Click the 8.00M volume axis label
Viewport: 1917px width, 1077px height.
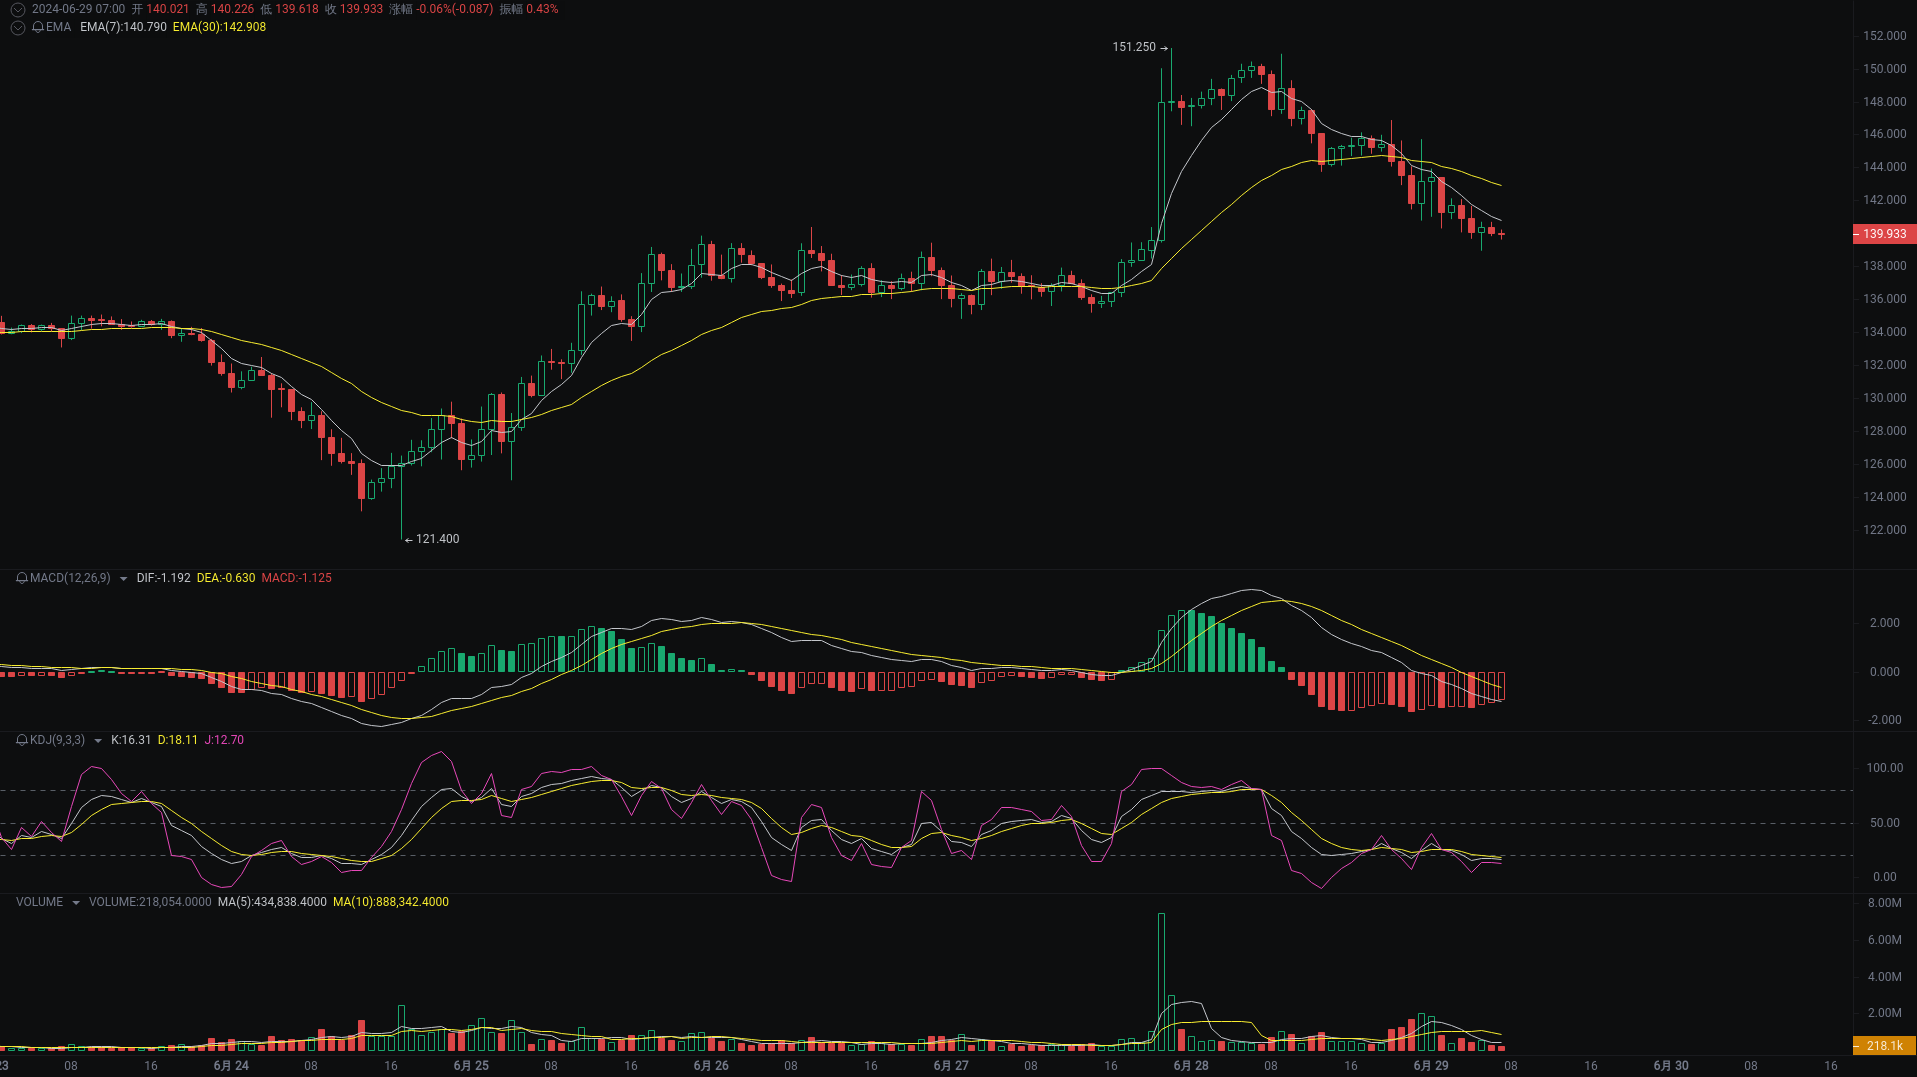[1884, 903]
